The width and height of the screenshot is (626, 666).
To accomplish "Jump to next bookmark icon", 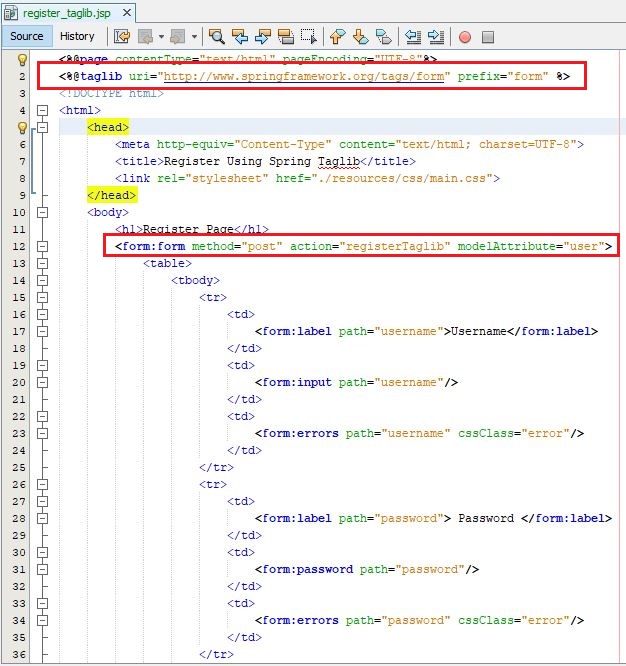I will (361, 37).
